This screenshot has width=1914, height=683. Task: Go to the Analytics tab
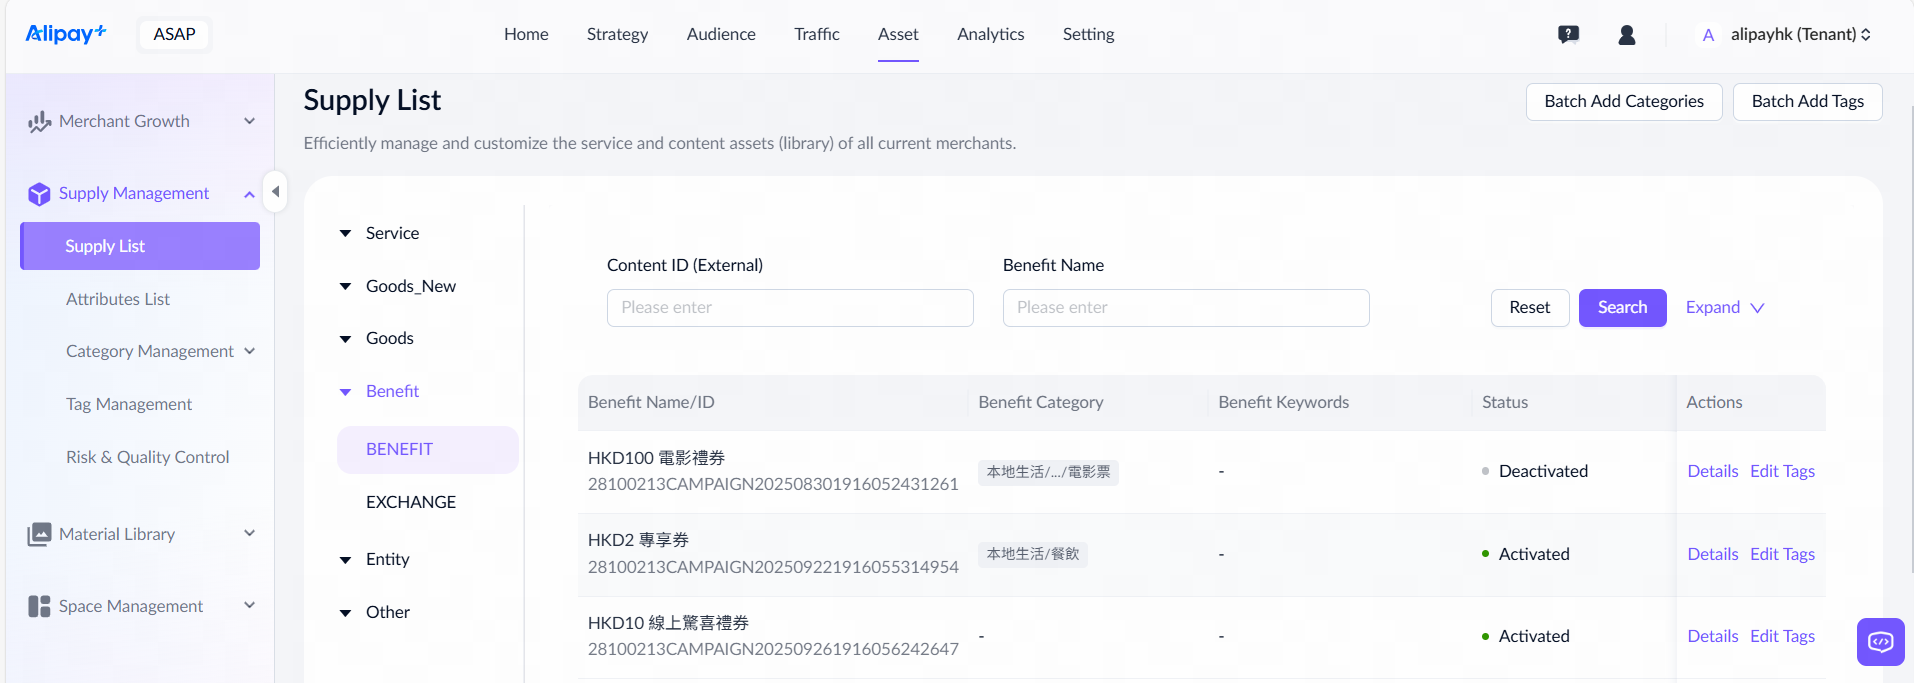pos(990,35)
